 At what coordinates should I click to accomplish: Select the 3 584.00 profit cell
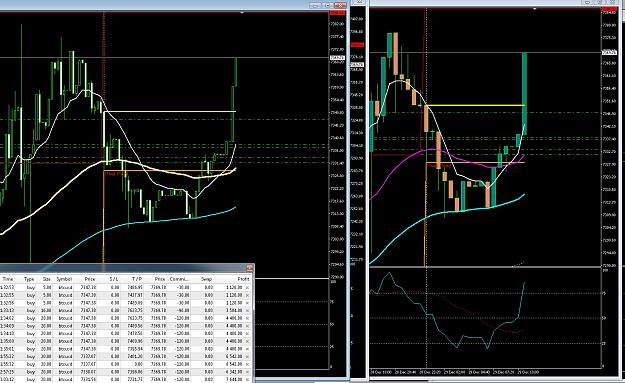[234, 310]
